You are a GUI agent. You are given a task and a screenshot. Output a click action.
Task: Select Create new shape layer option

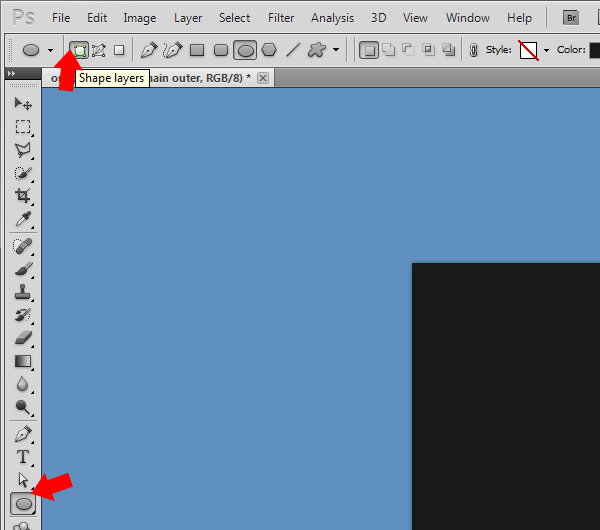(x=369, y=50)
